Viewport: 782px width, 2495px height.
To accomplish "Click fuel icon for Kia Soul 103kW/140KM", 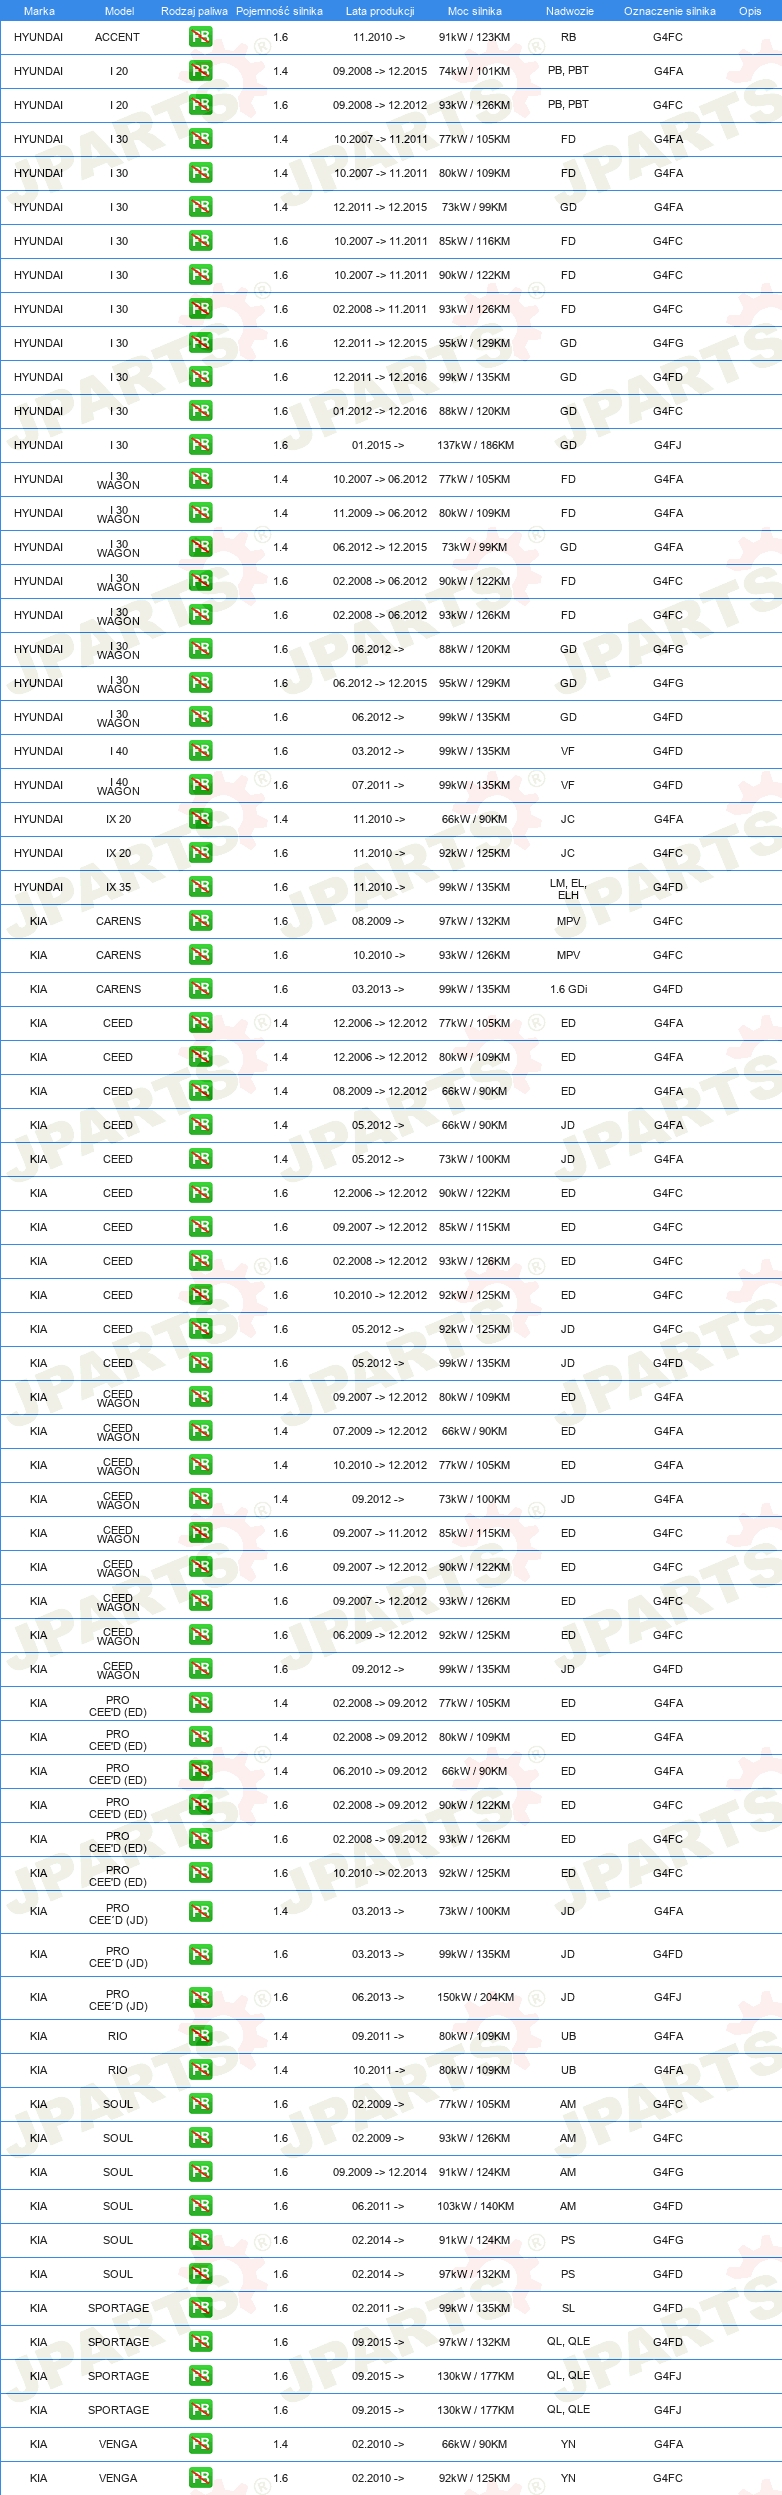I will (200, 2206).
